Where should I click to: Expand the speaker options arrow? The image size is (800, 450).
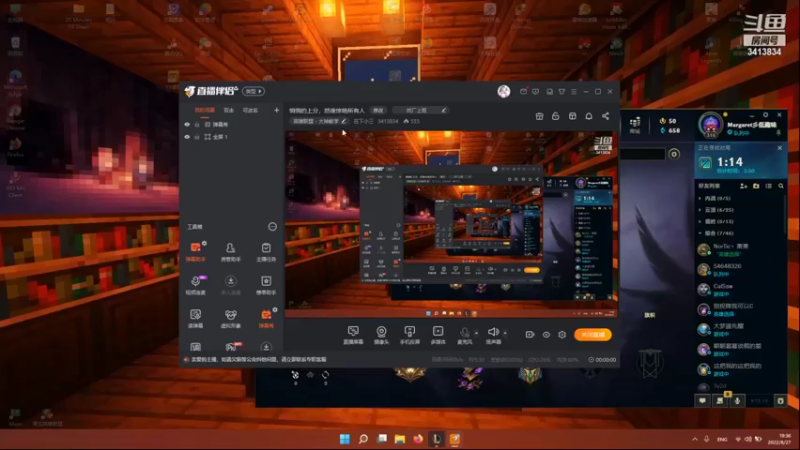(505, 333)
